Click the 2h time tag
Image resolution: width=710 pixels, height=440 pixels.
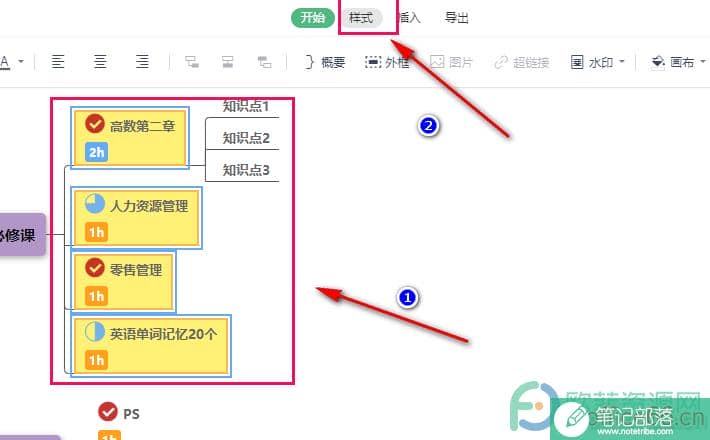pyautogui.click(x=96, y=153)
